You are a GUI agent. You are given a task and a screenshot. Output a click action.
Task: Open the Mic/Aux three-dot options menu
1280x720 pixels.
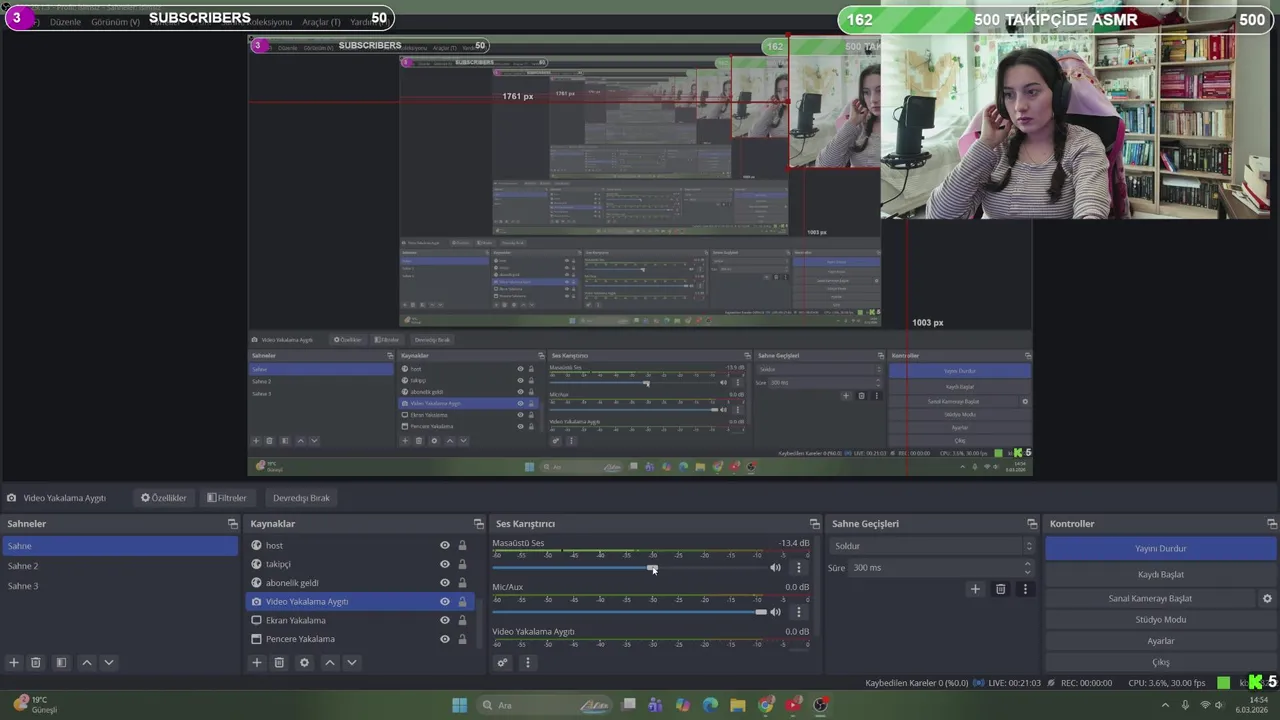pos(798,612)
